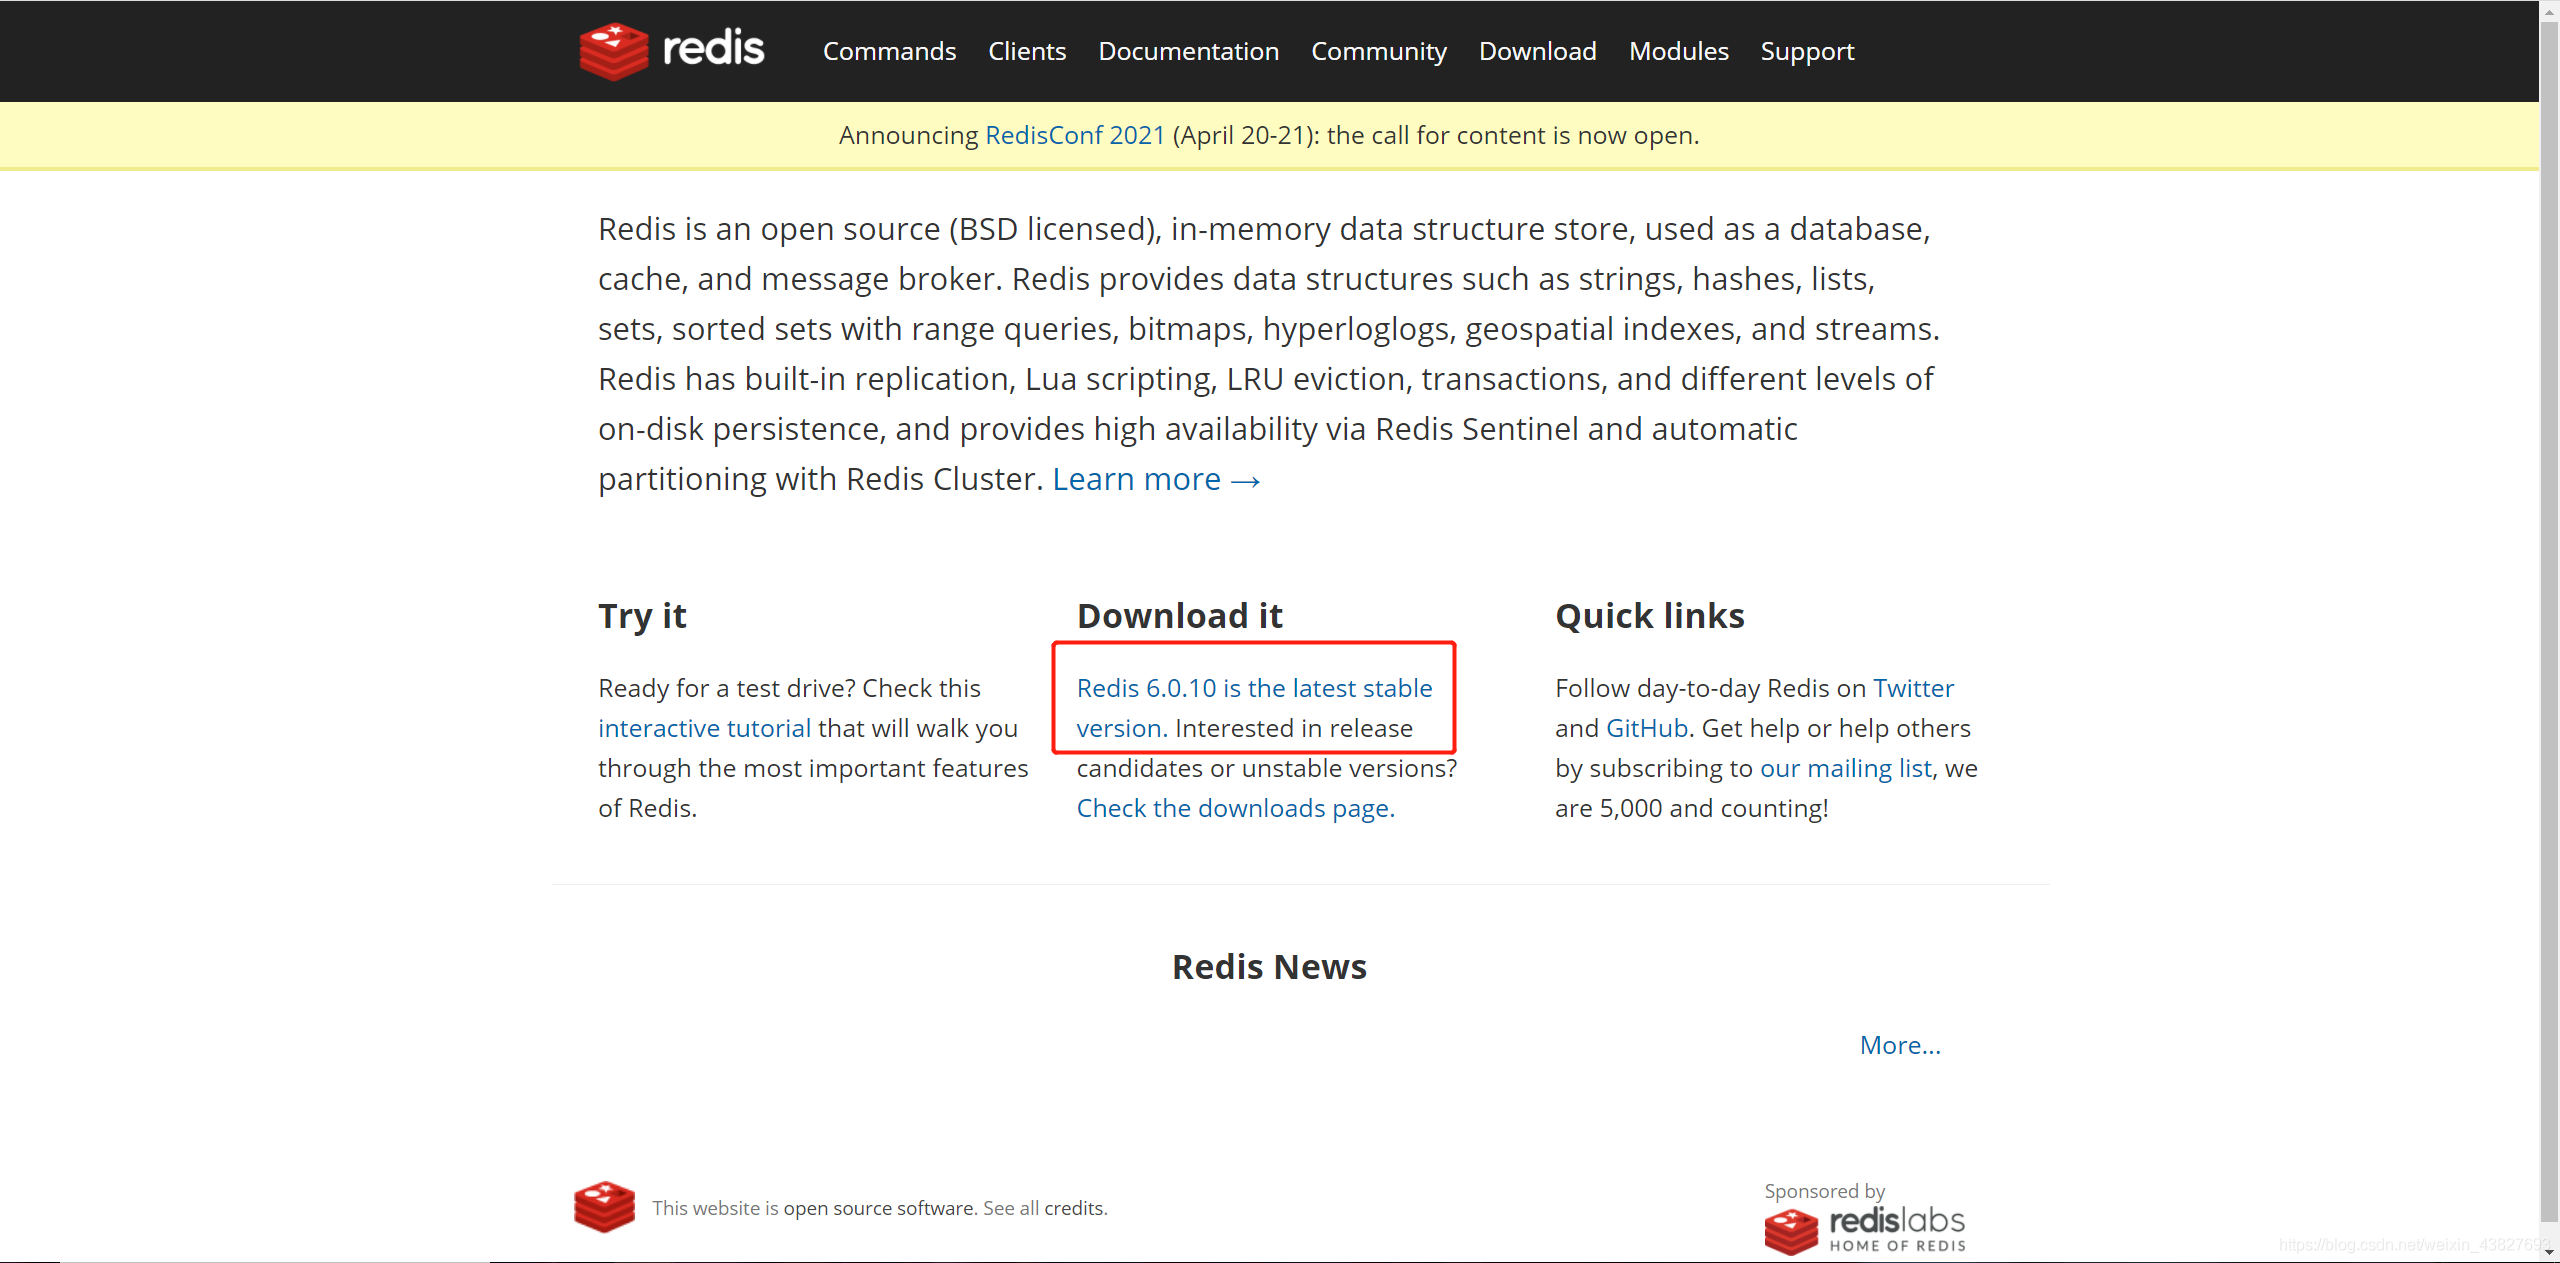Navigate to Modules in the header
Image resolution: width=2560 pixels, height=1263 pixels.
pos(1678,51)
